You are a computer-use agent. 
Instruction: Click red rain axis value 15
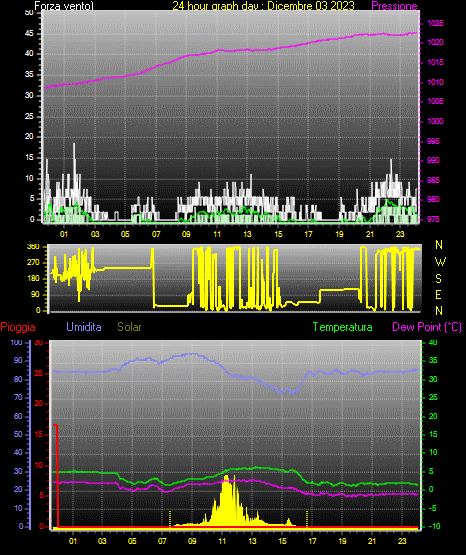point(39,434)
